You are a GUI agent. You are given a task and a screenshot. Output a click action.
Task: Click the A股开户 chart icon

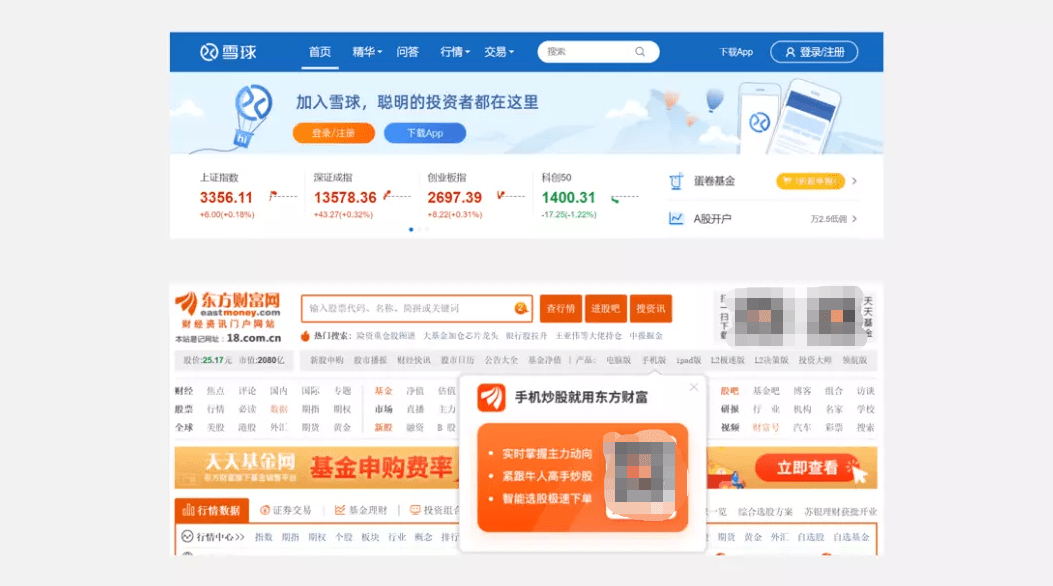click(676, 218)
